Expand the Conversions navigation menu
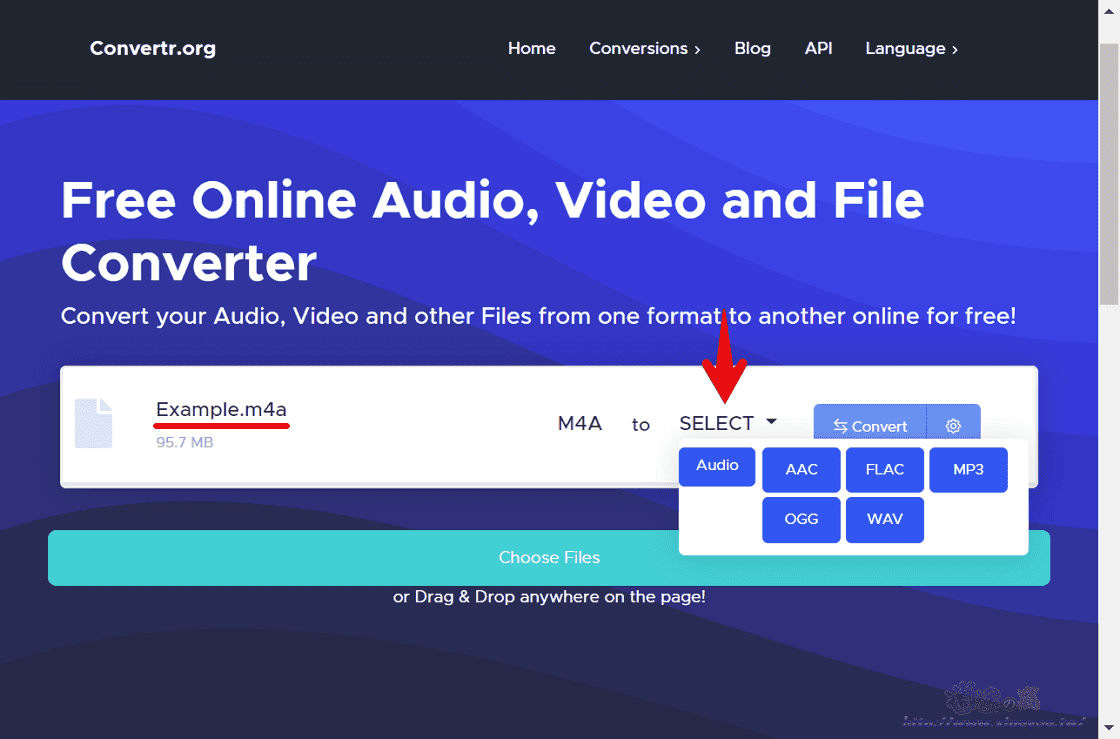Image resolution: width=1120 pixels, height=739 pixels. [x=644, y=48]
